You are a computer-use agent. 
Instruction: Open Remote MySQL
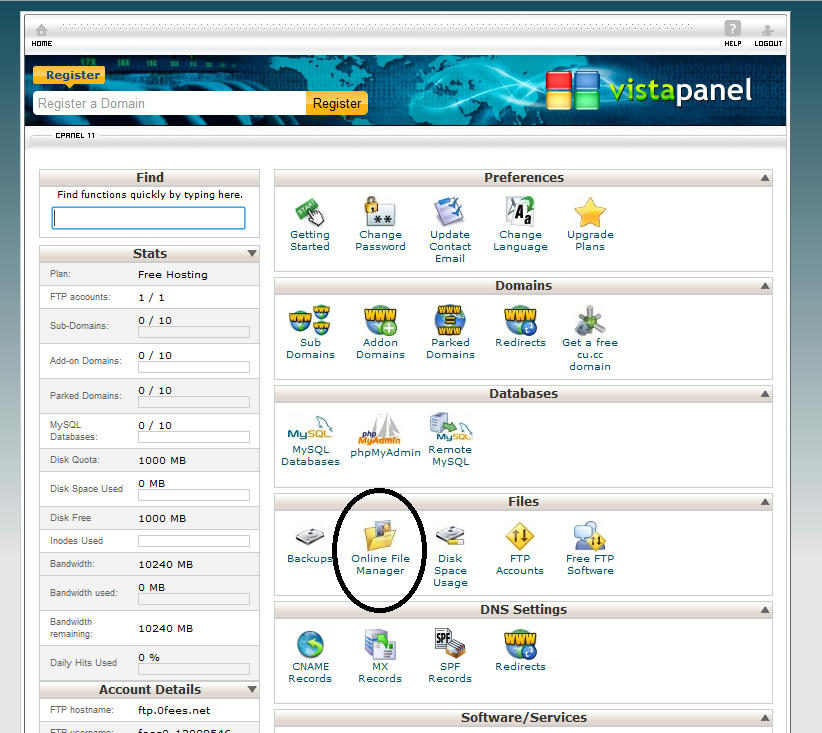pos(450,439)
